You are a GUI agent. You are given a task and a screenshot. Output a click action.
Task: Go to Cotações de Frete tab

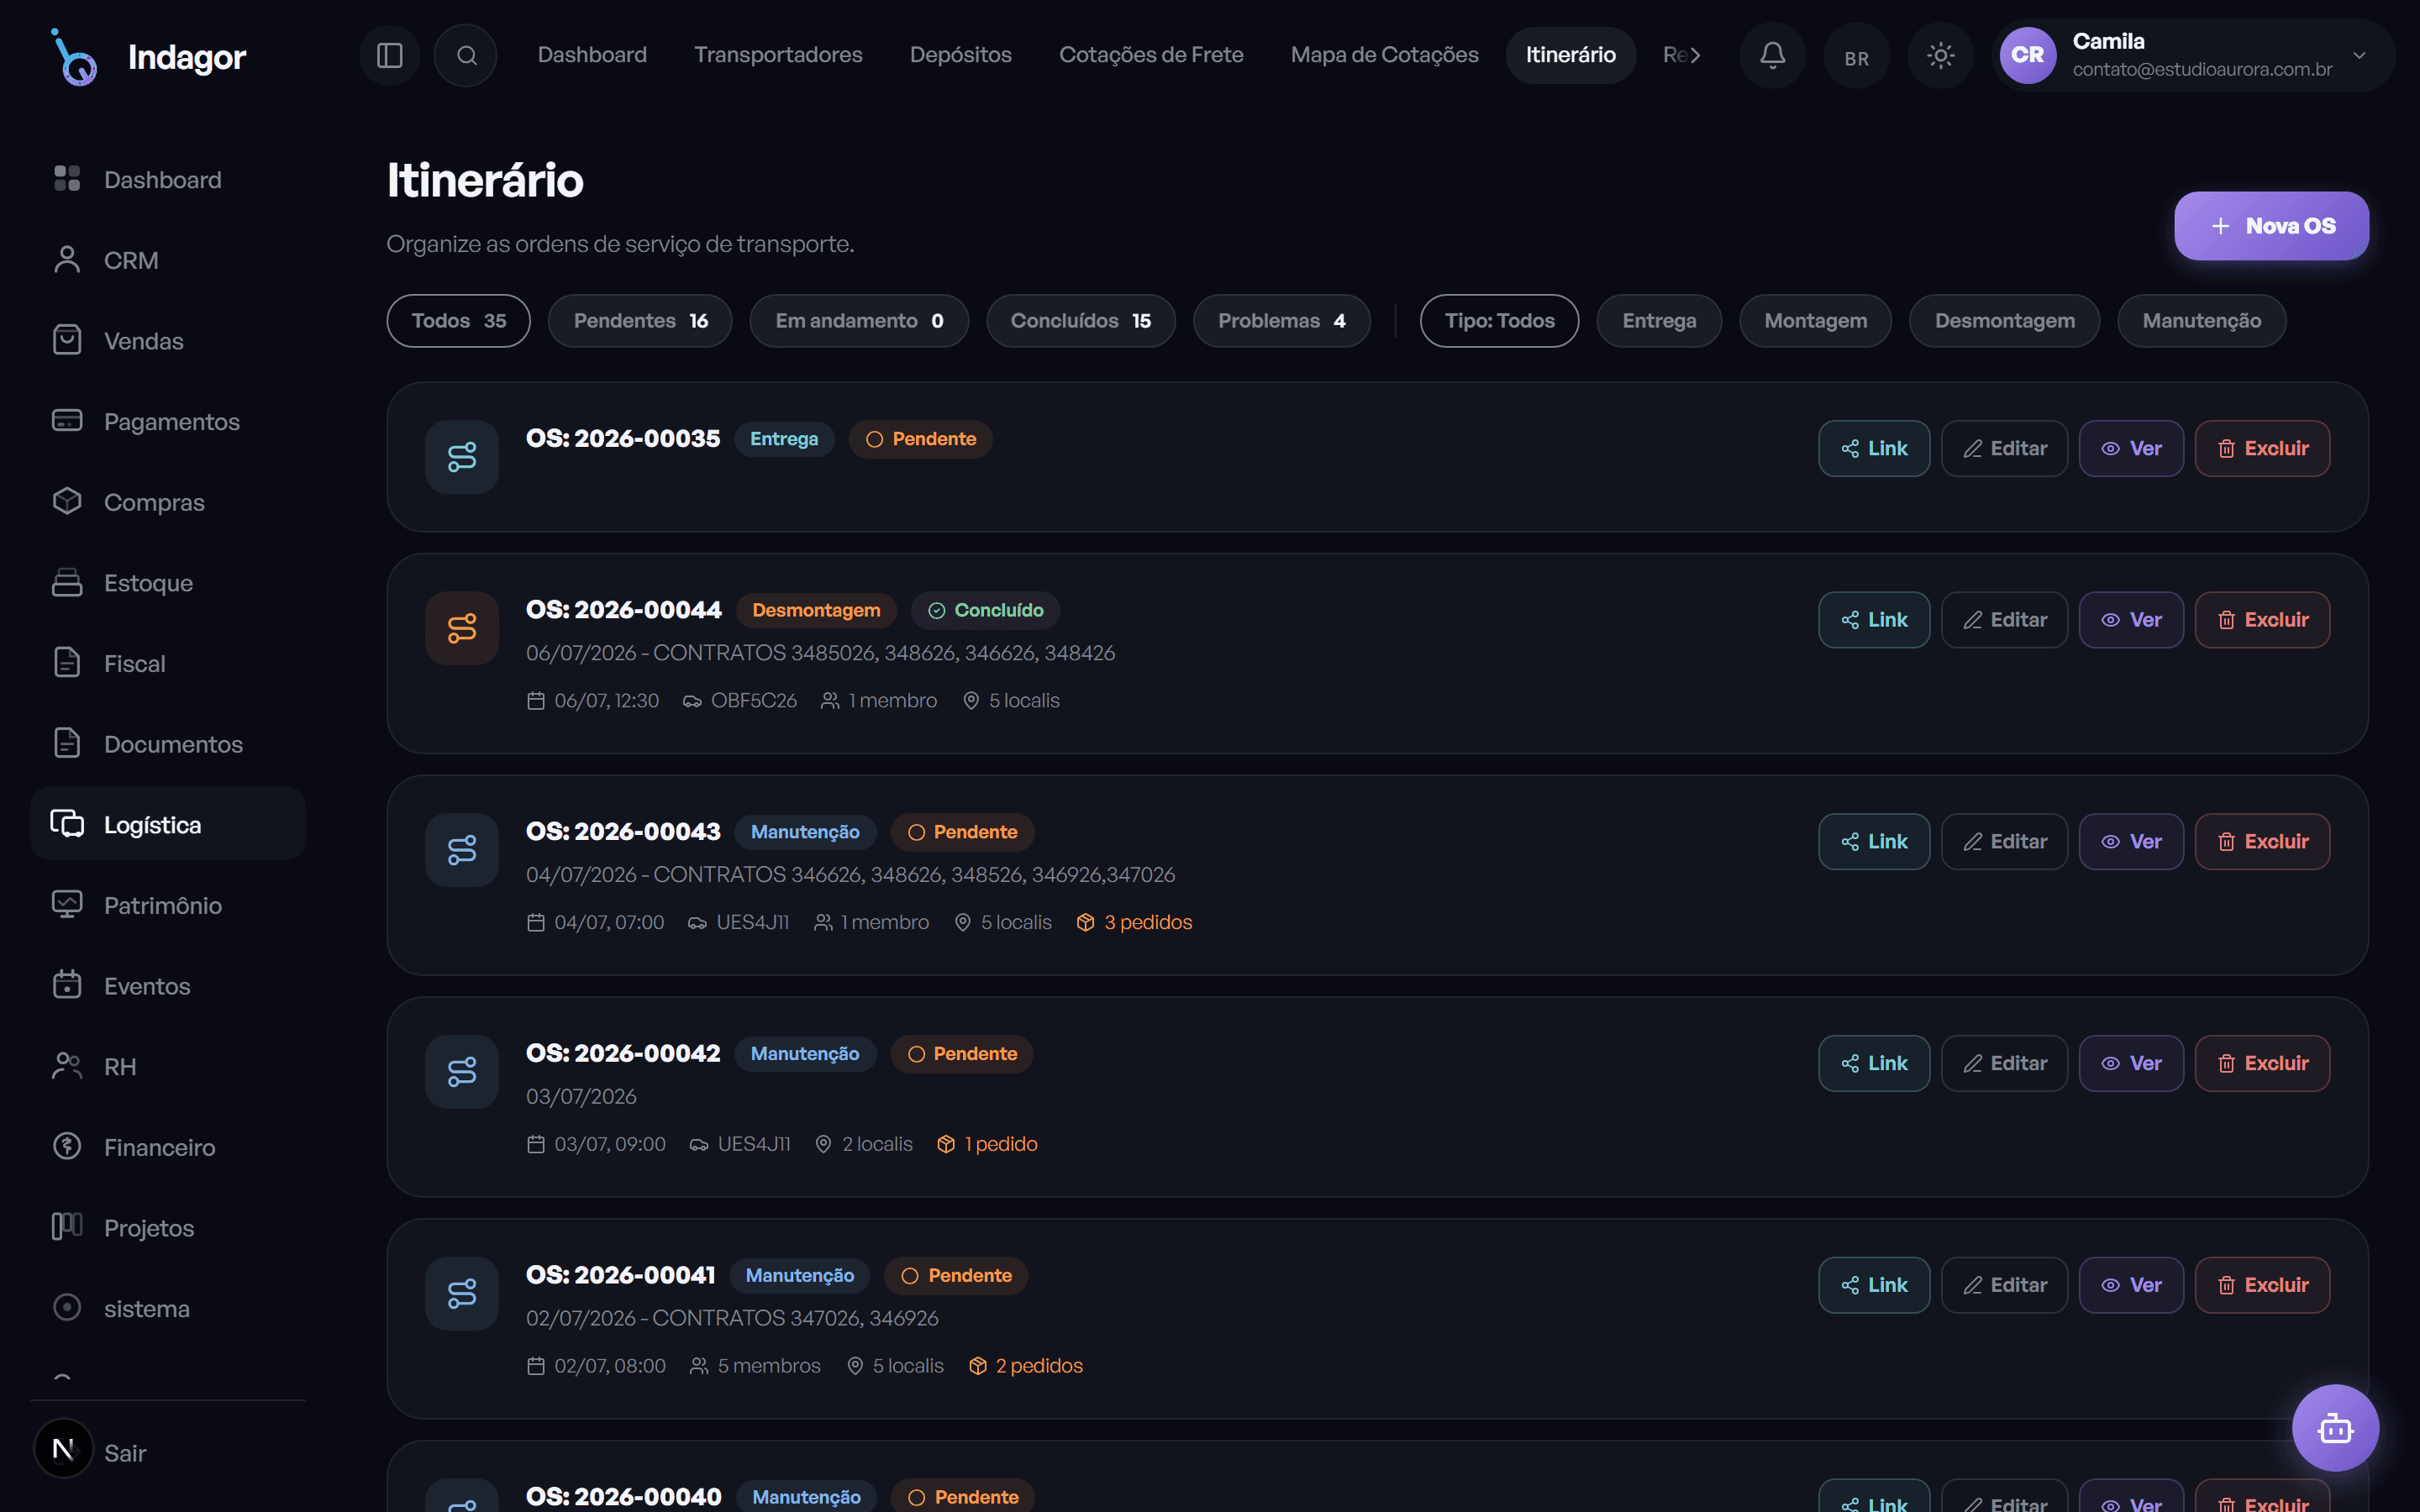click(1151, 55)
